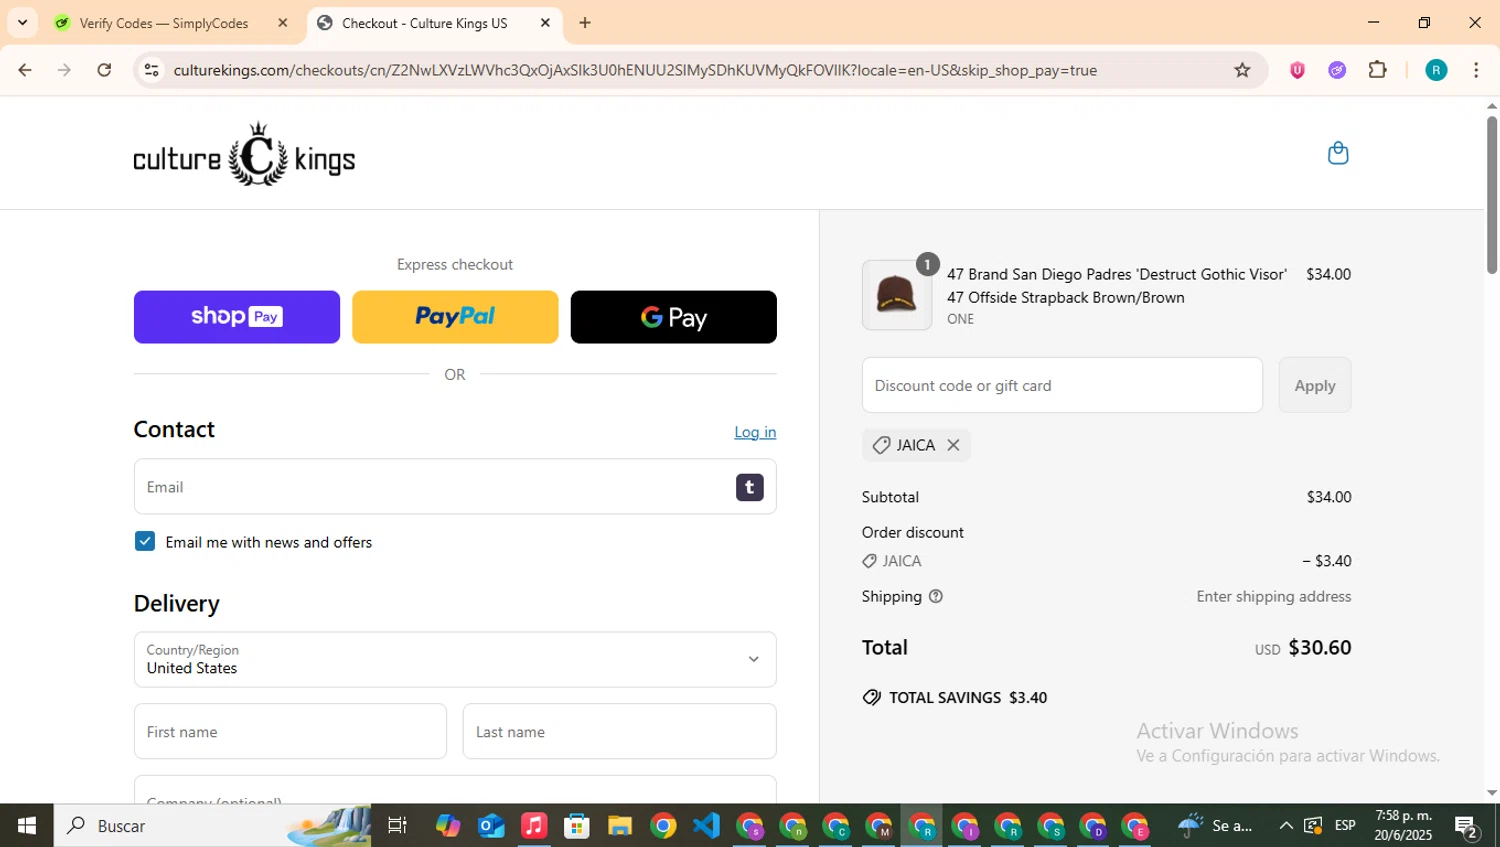Pay with Shop Pay express checkout
Image resolution: width=1500 pixels, height=847 pixels.
pyautogui.click(x=237, y=317)
